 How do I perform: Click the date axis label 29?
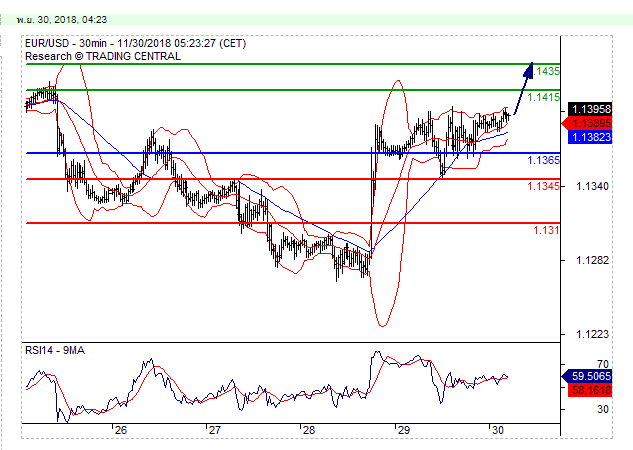tap(403, 430)
